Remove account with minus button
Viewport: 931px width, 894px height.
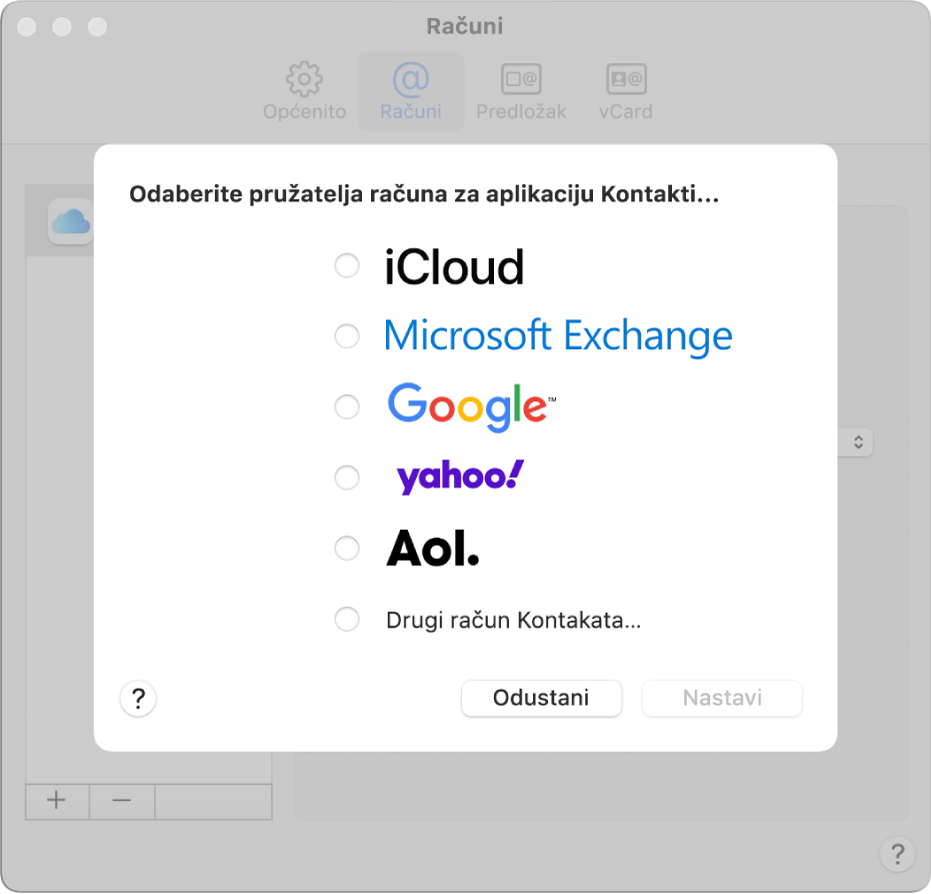pyautogui.click(x=122, y=801)
